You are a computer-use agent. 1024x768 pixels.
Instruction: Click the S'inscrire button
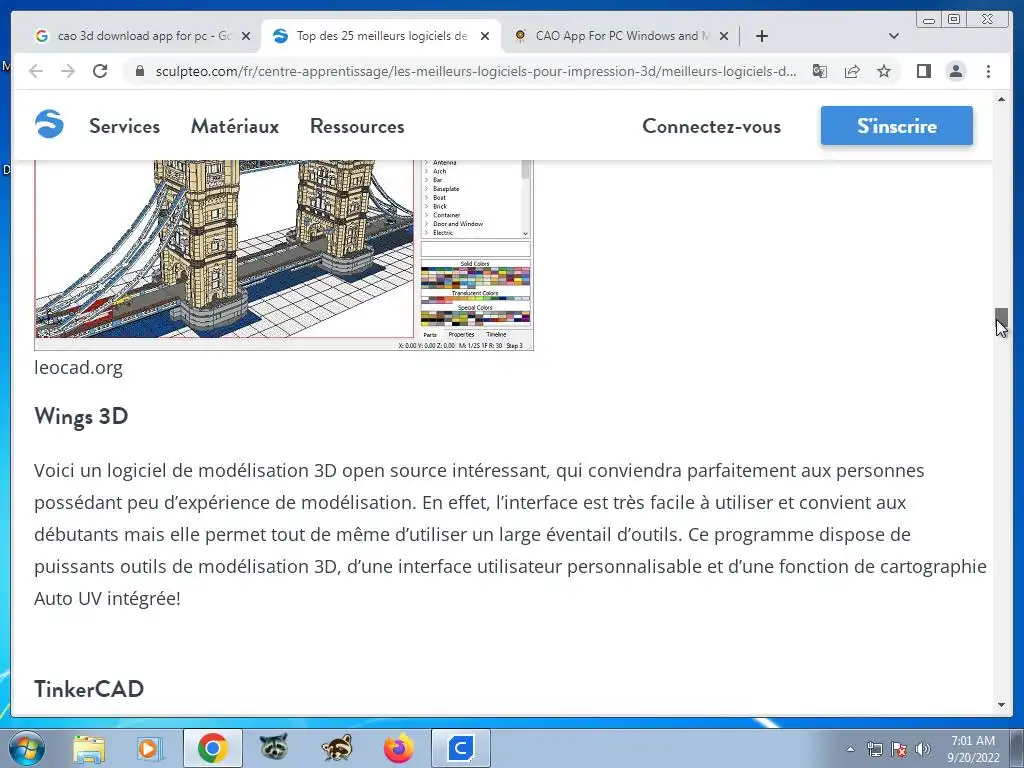897,125
